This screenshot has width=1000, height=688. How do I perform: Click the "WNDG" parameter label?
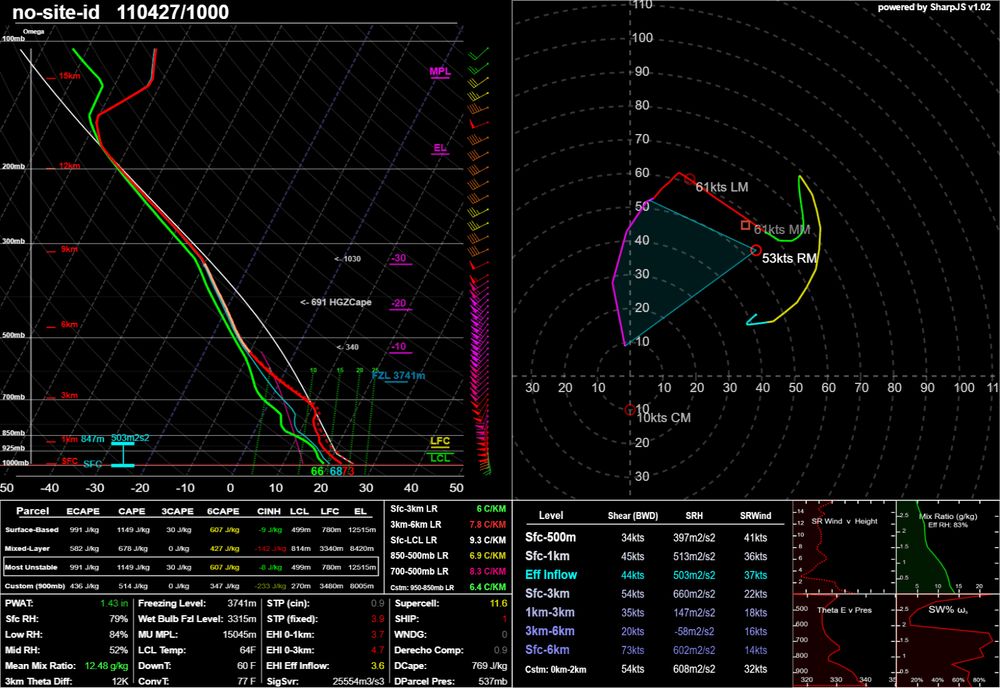[x=409, y=634]
